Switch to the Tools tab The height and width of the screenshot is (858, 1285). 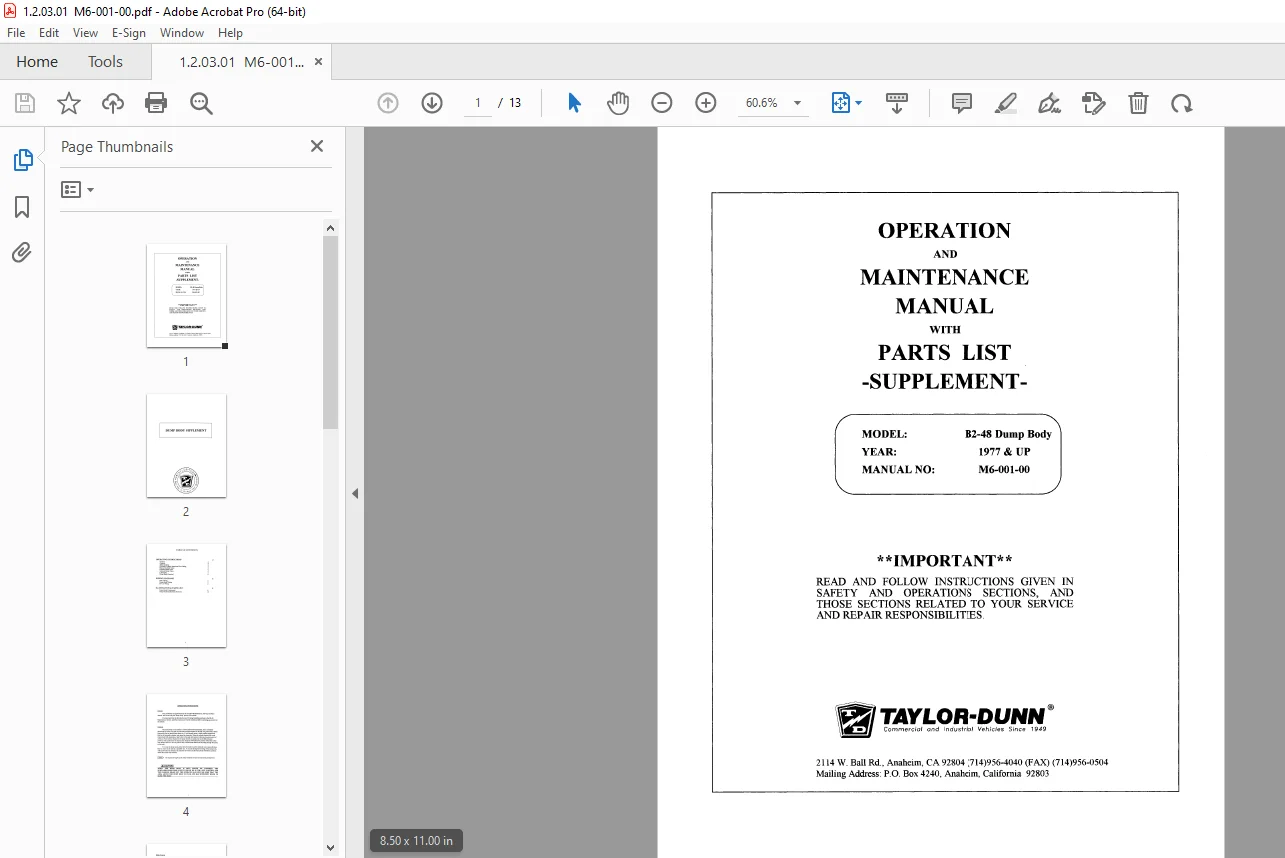pos(105,62)
